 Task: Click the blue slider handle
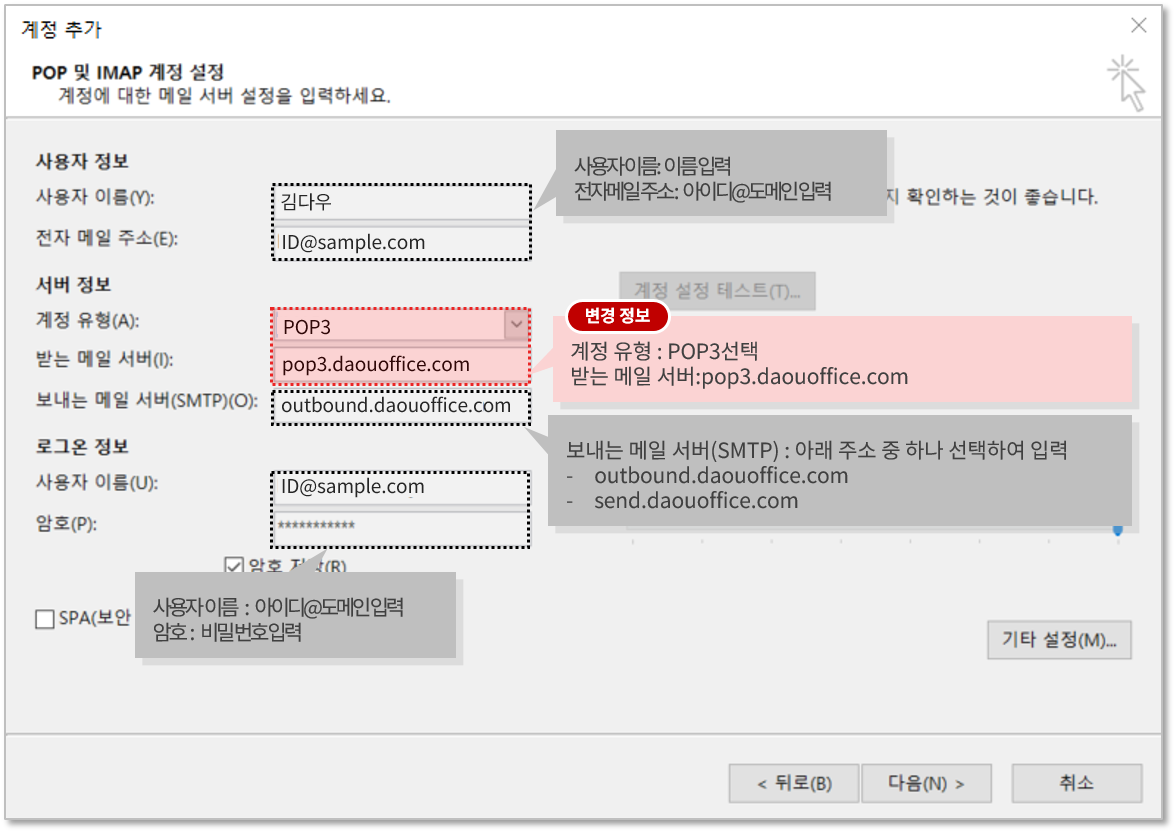[1117, 532]
